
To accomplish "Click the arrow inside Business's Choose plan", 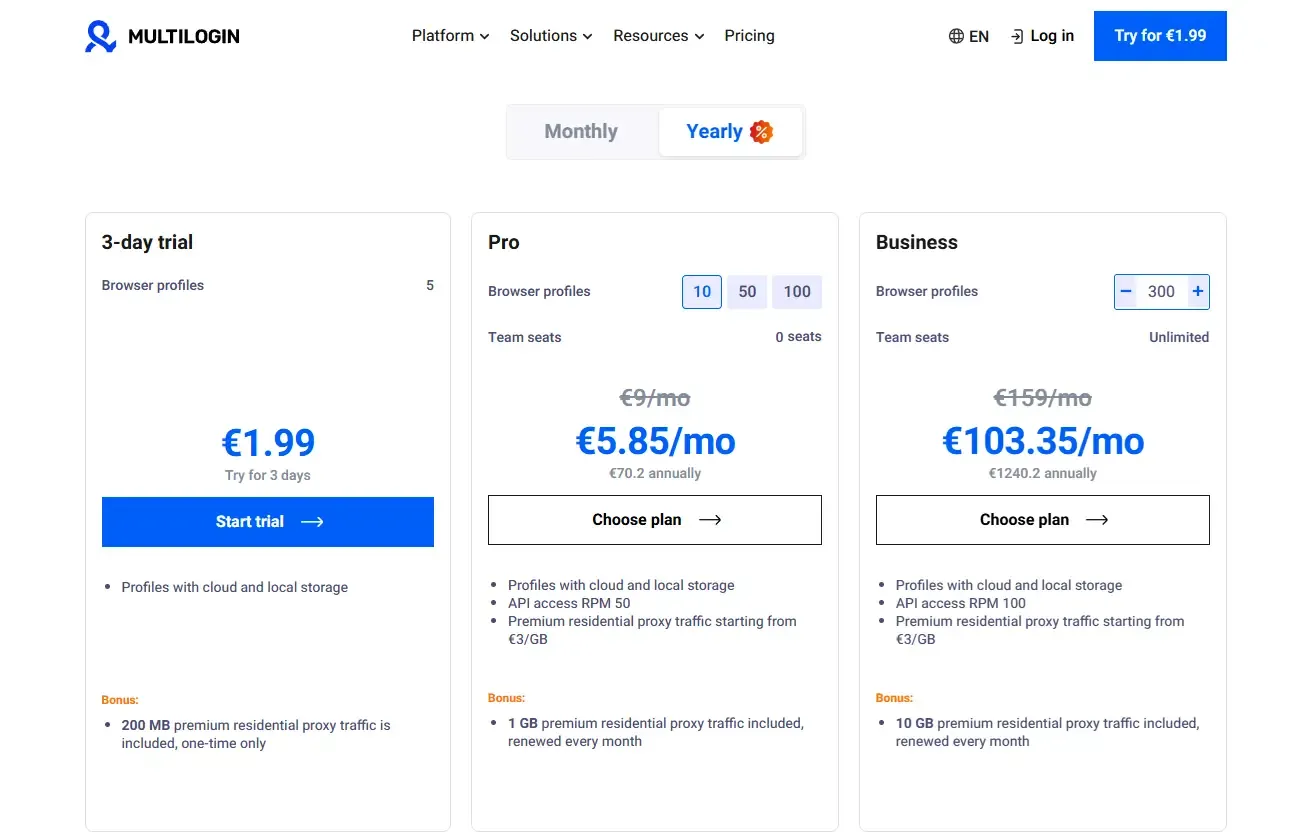I will point(1097,519).
